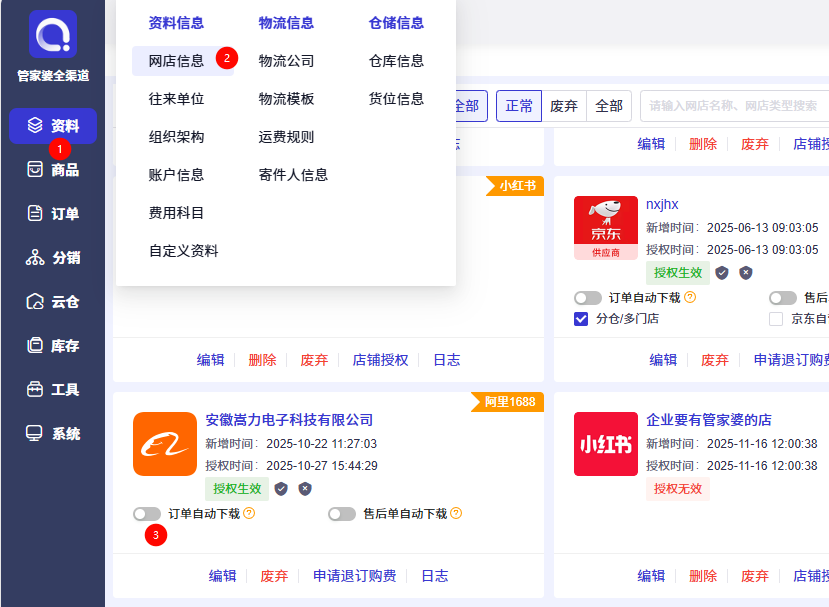Toggle 订单自动下载 for nxjhx store
The width and height of the screenshot is (829, 607).
click(x=588, y=298)
